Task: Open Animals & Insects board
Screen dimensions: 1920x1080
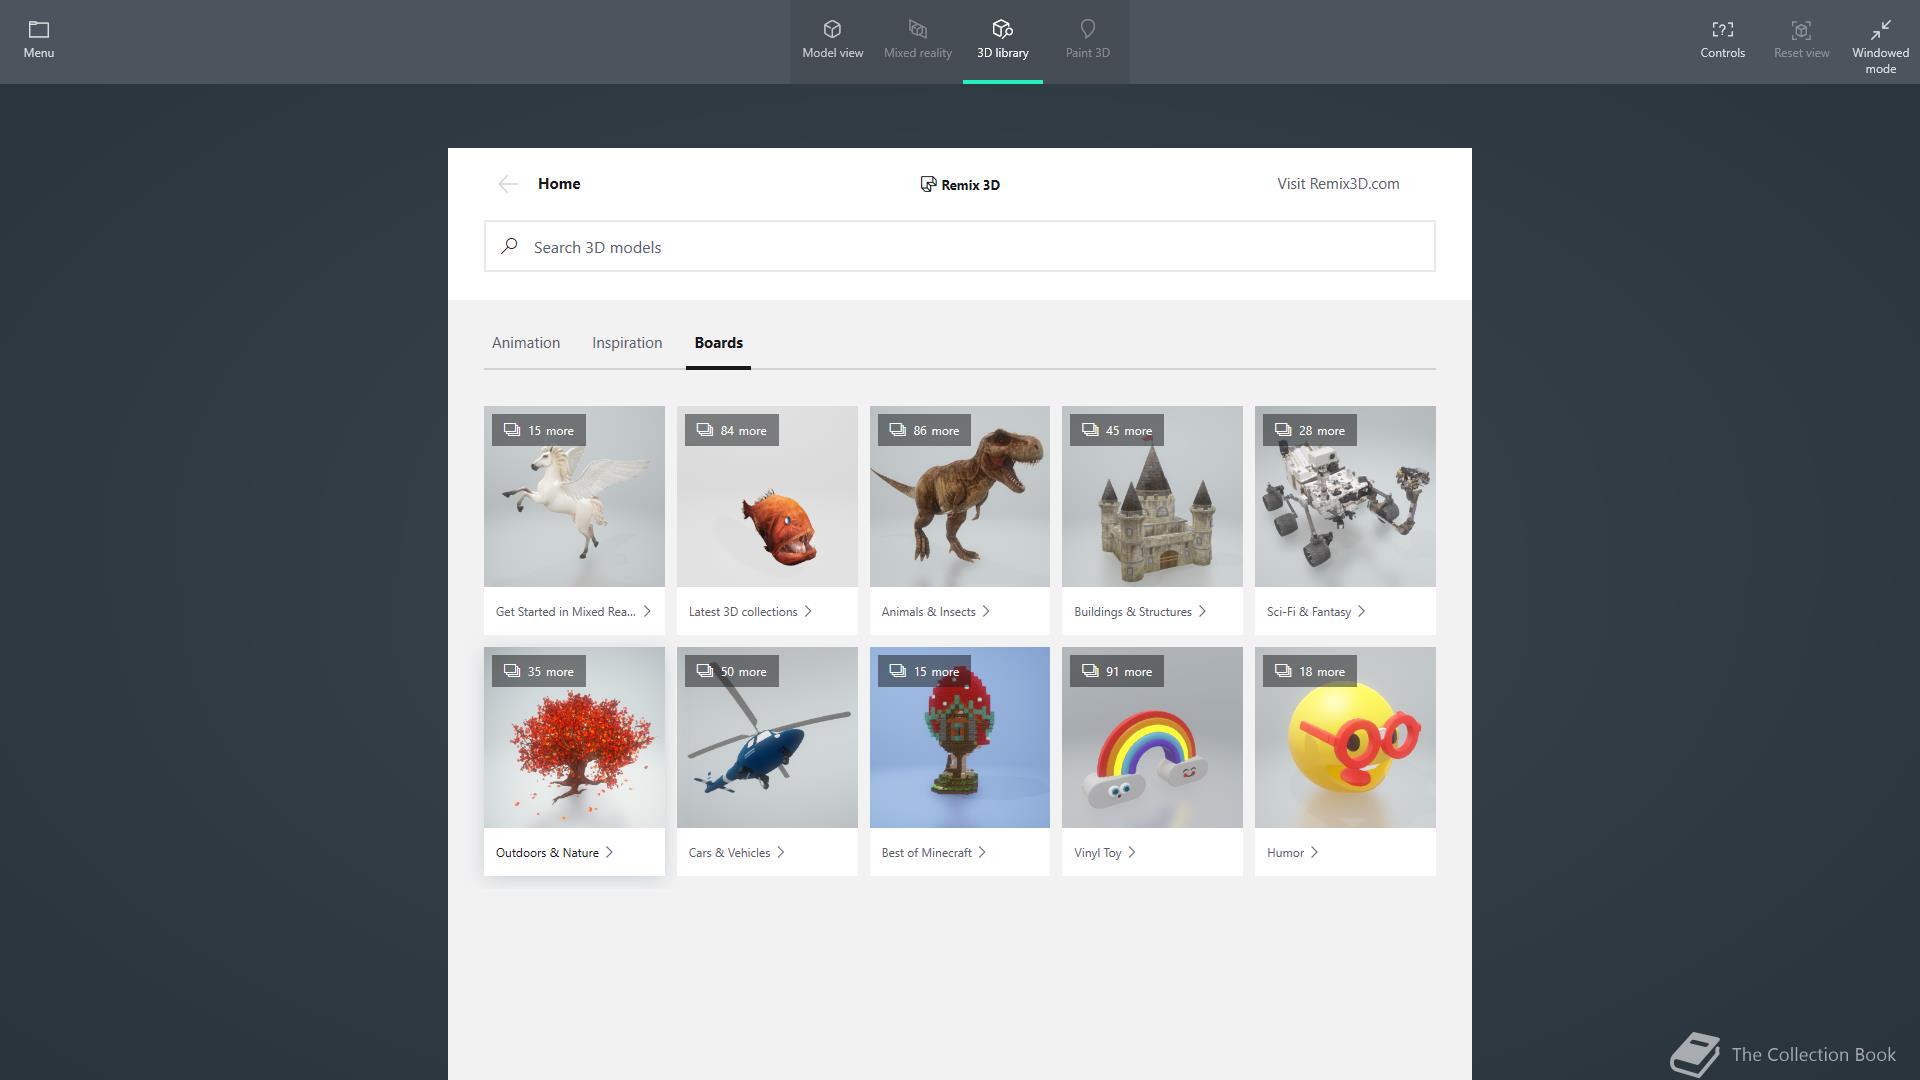Action: coord(960,611)
